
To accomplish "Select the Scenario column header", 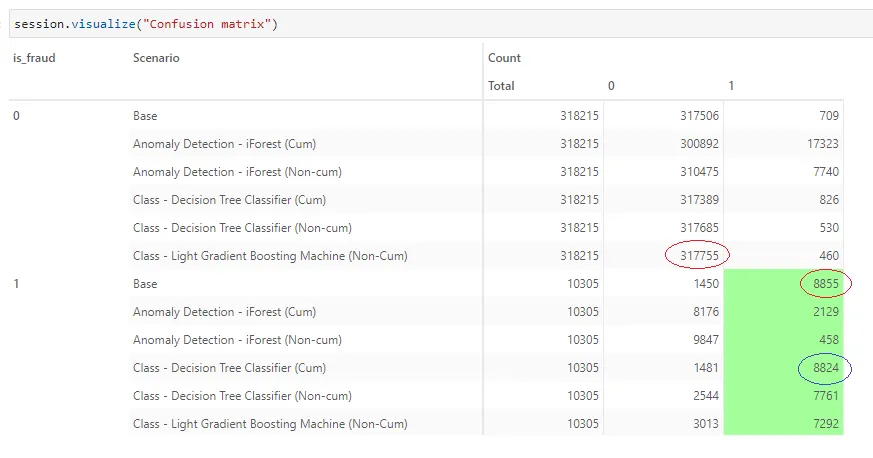I will pyautogui.click(x=156, y=58).
